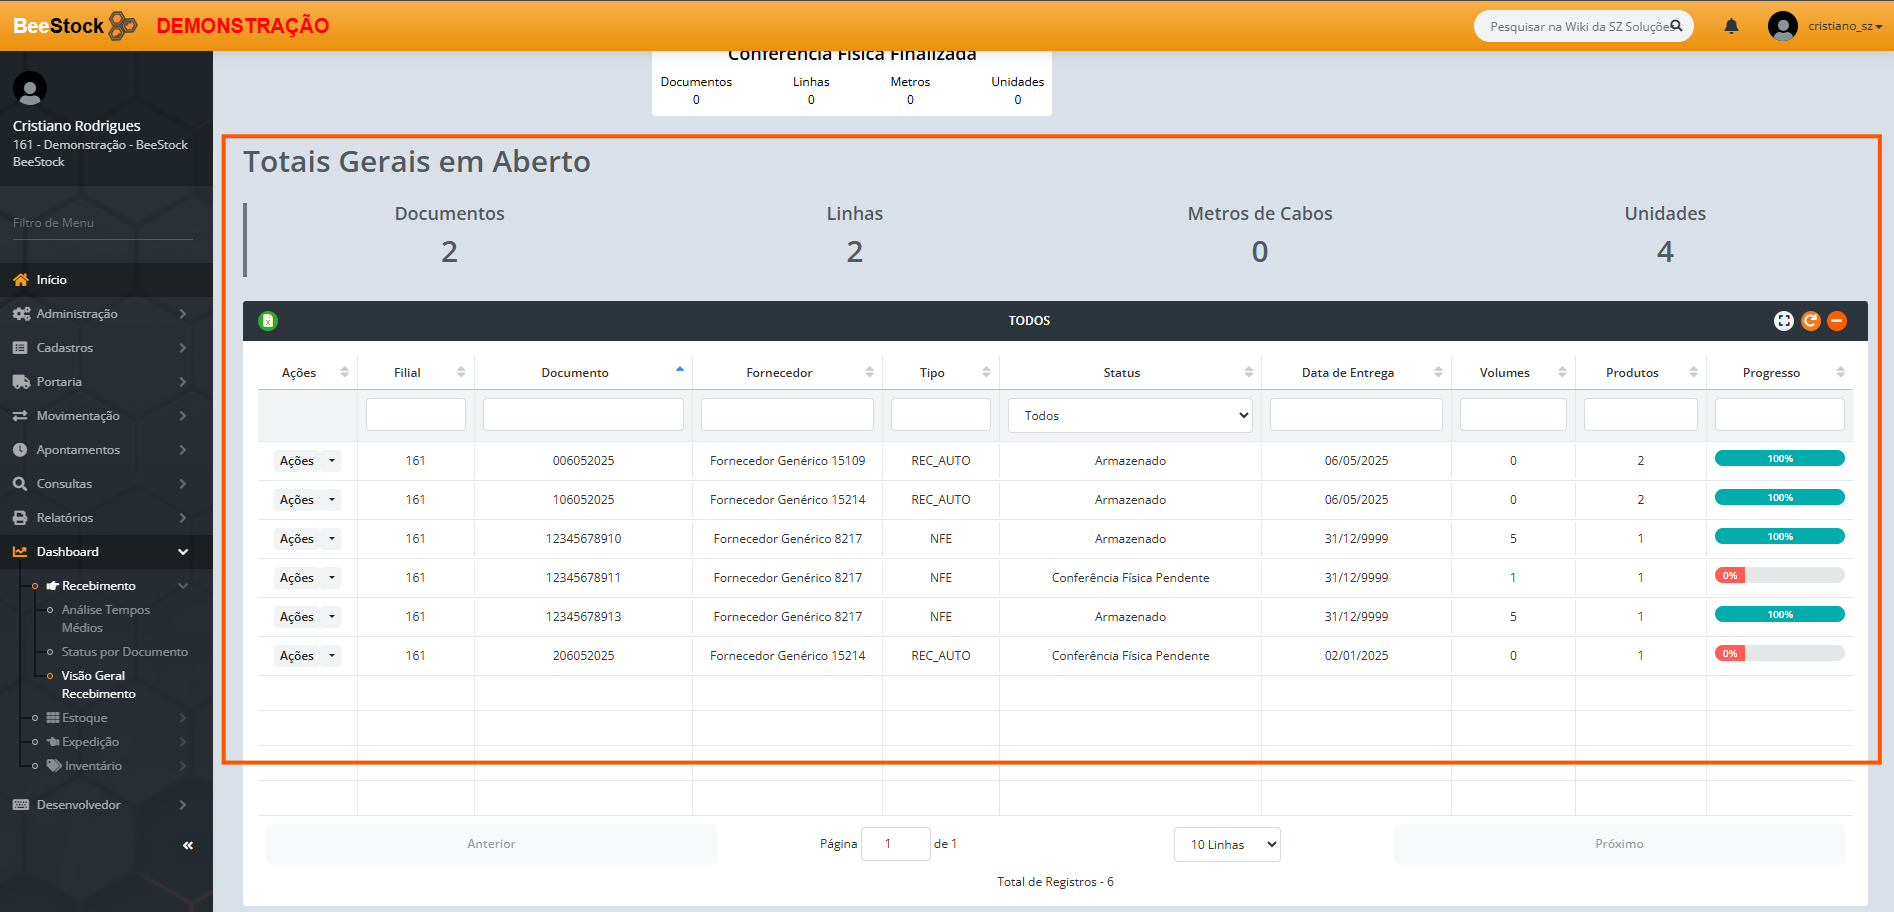Screen dimensions: 1894x912
Task: Open Ações dropdown for document 006052025
Action: [x=307, y=461]
